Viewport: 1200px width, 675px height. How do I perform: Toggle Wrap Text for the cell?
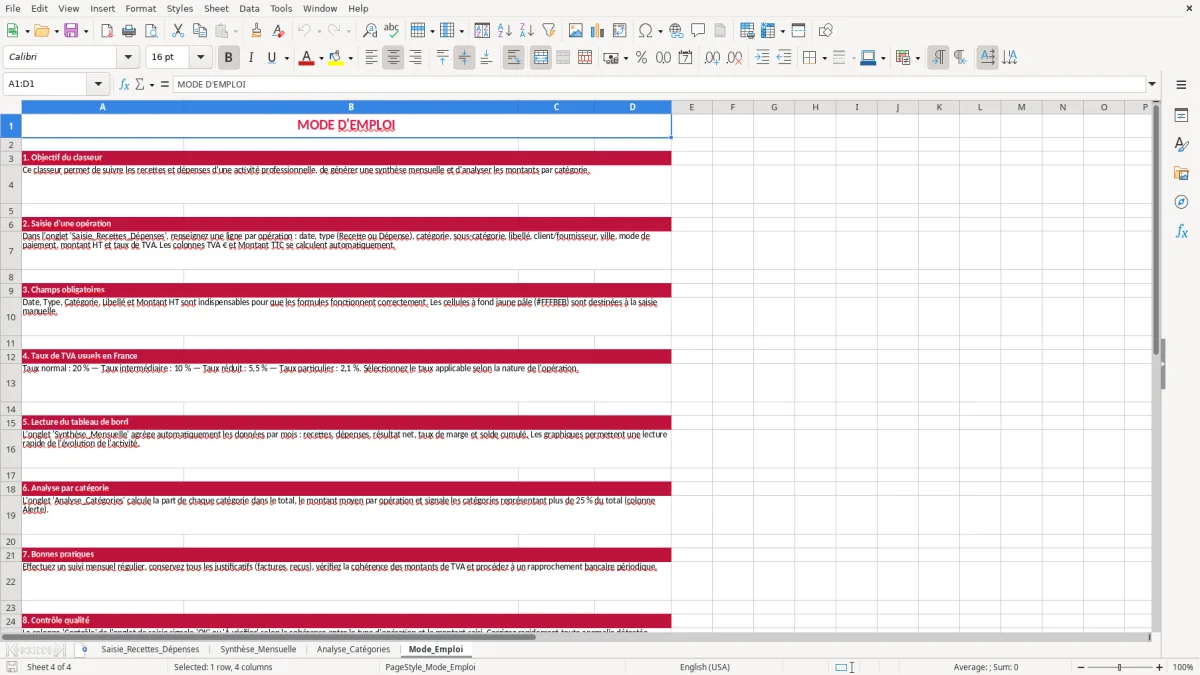(513, 58)
